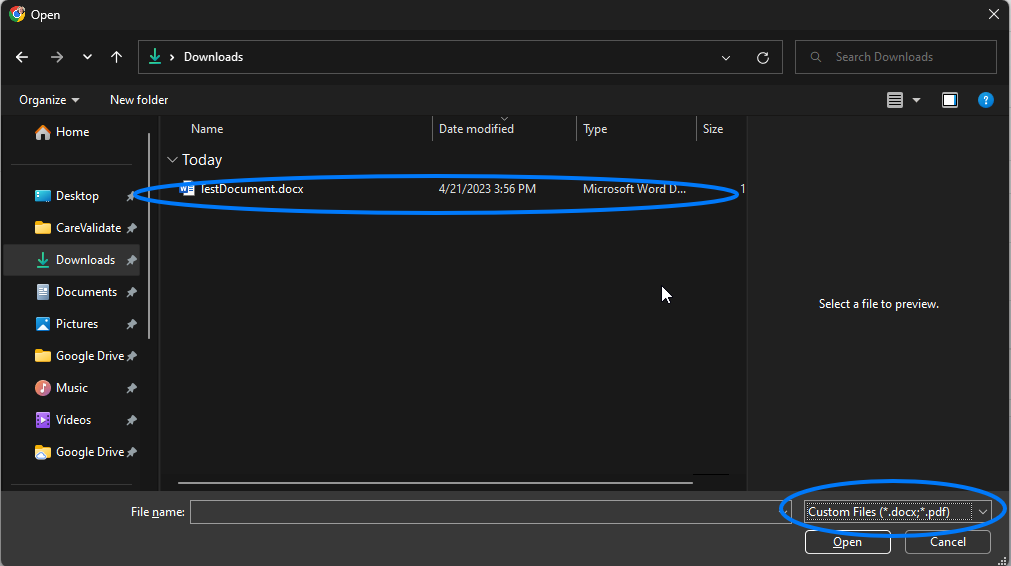1011x566 pixels.
Task: Click the Open button
Action: click(847, 542)
